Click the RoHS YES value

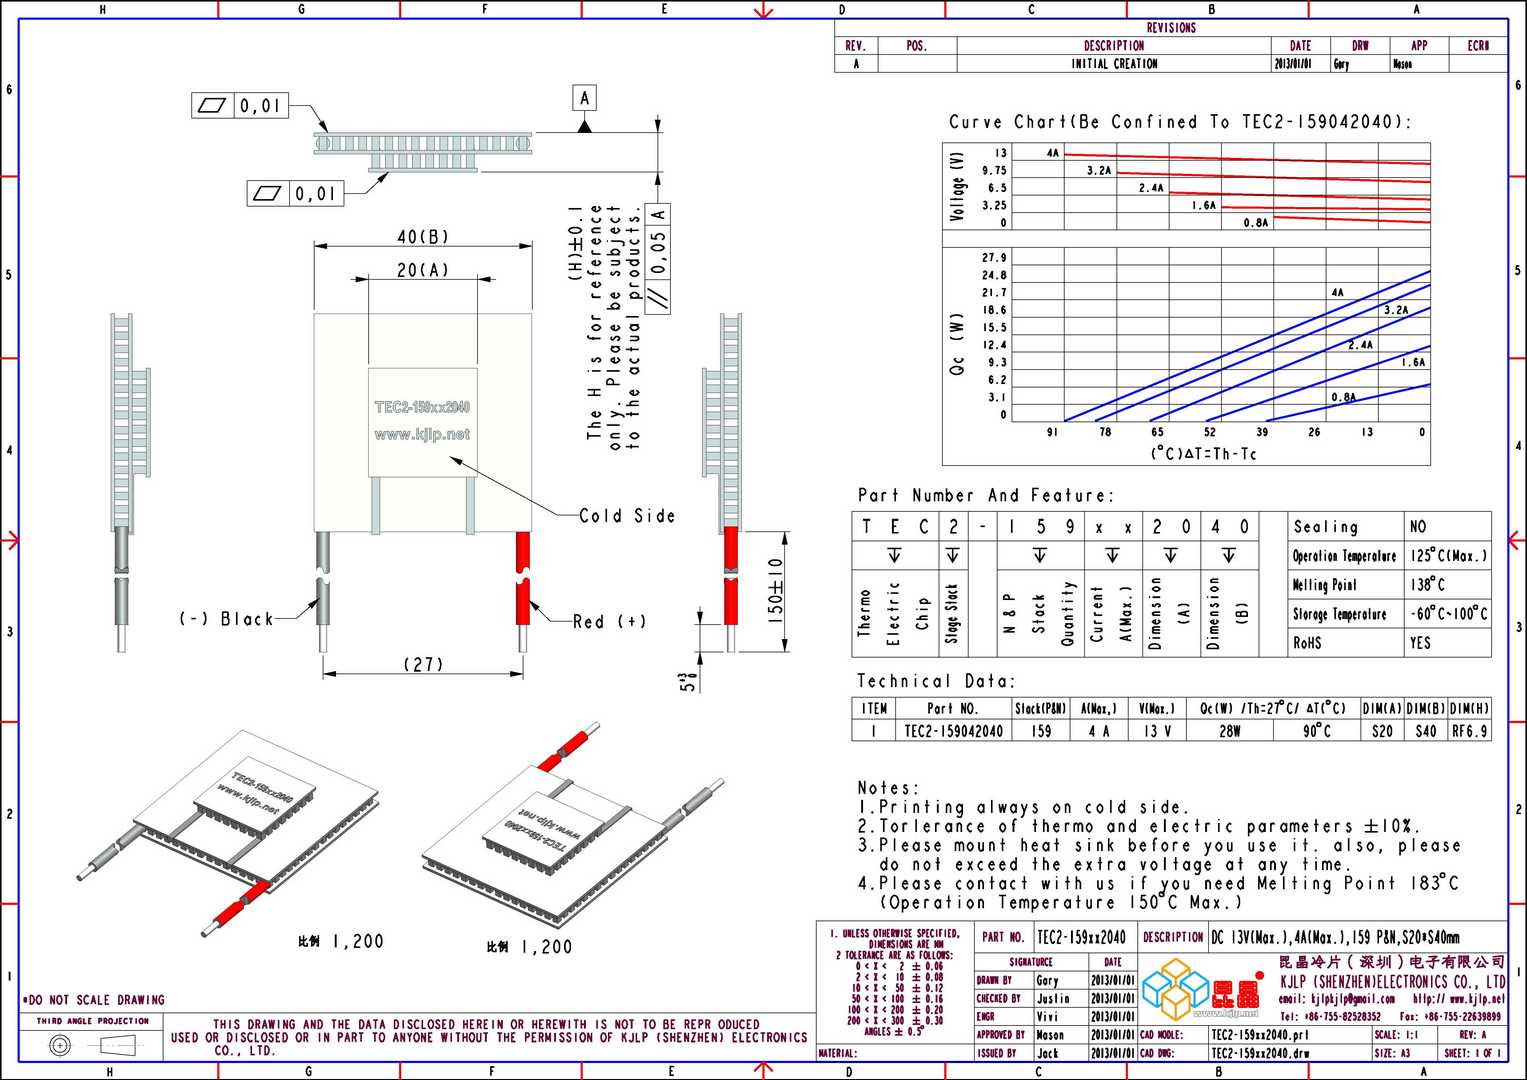(x=1448, y=642)
